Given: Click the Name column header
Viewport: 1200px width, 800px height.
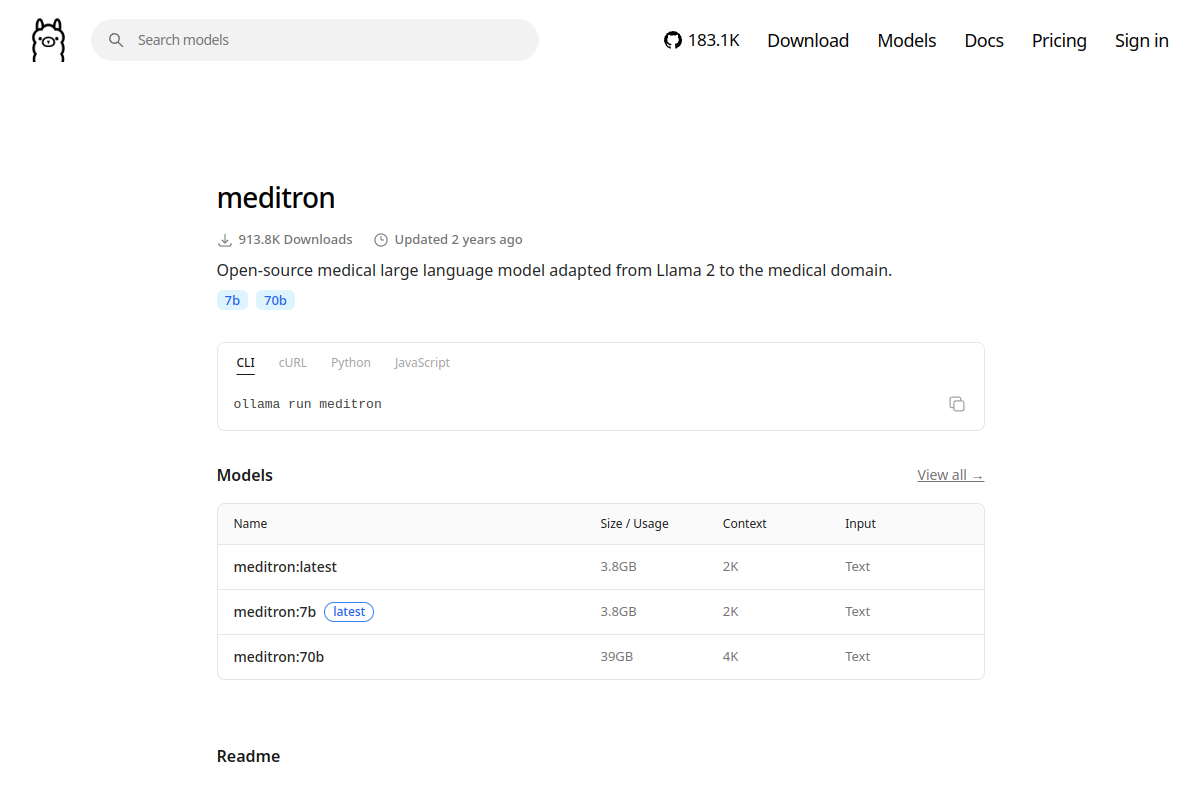Looking at the screenshot, I should click(x=250, y=524).
